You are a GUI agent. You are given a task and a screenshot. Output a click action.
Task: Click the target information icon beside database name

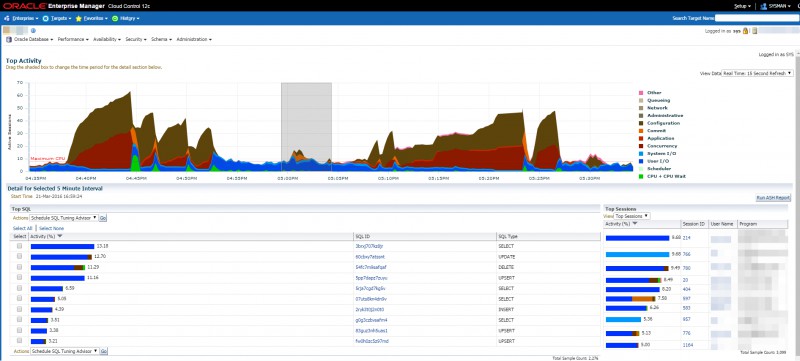tap(33, 31)
